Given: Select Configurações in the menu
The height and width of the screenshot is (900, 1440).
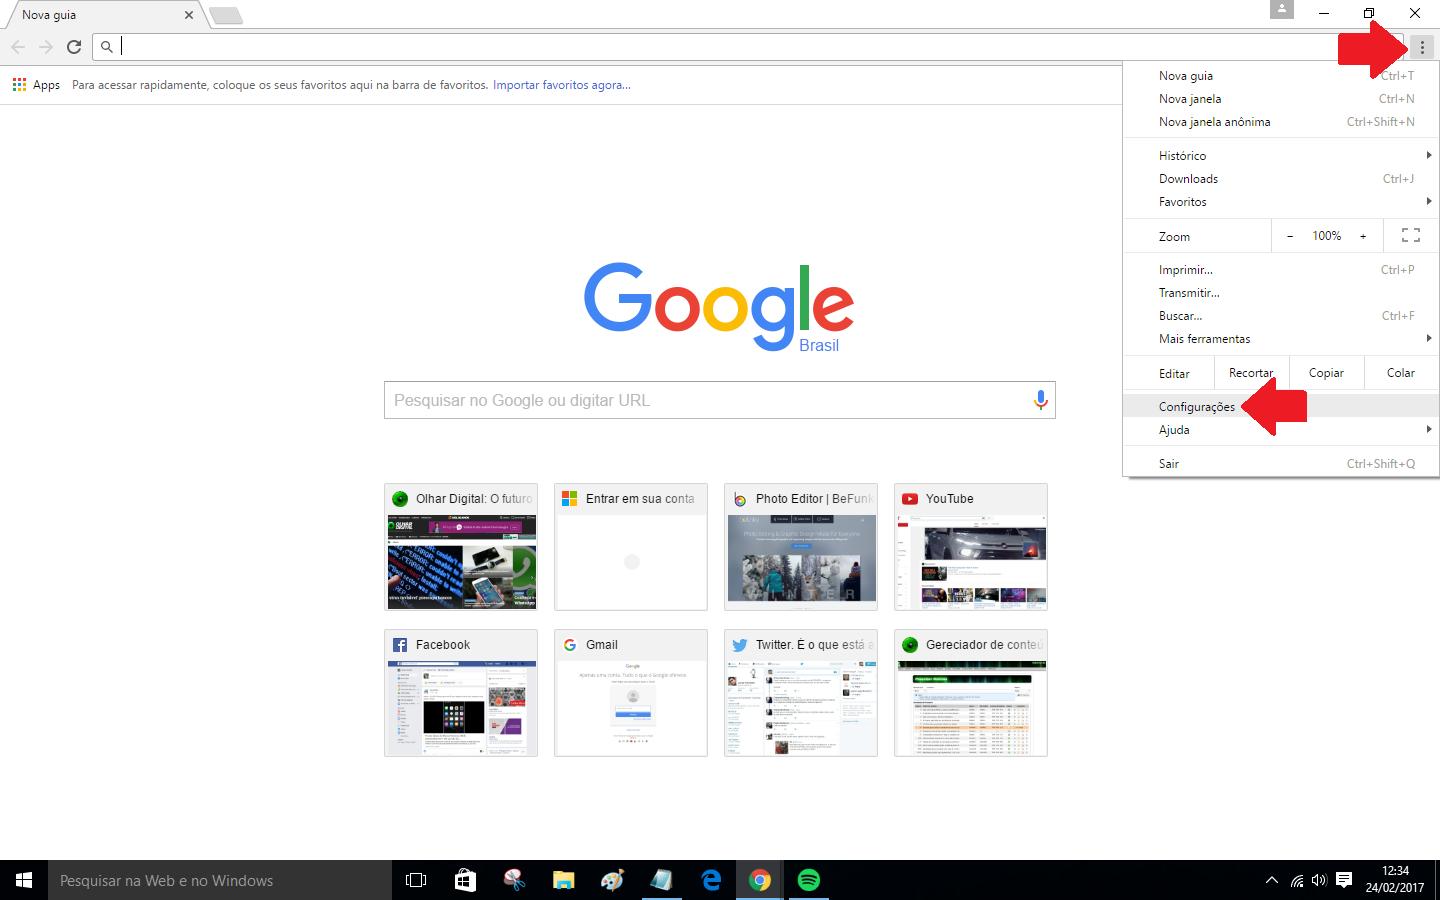Looking at the screenshot, I should click(1197, 407).
